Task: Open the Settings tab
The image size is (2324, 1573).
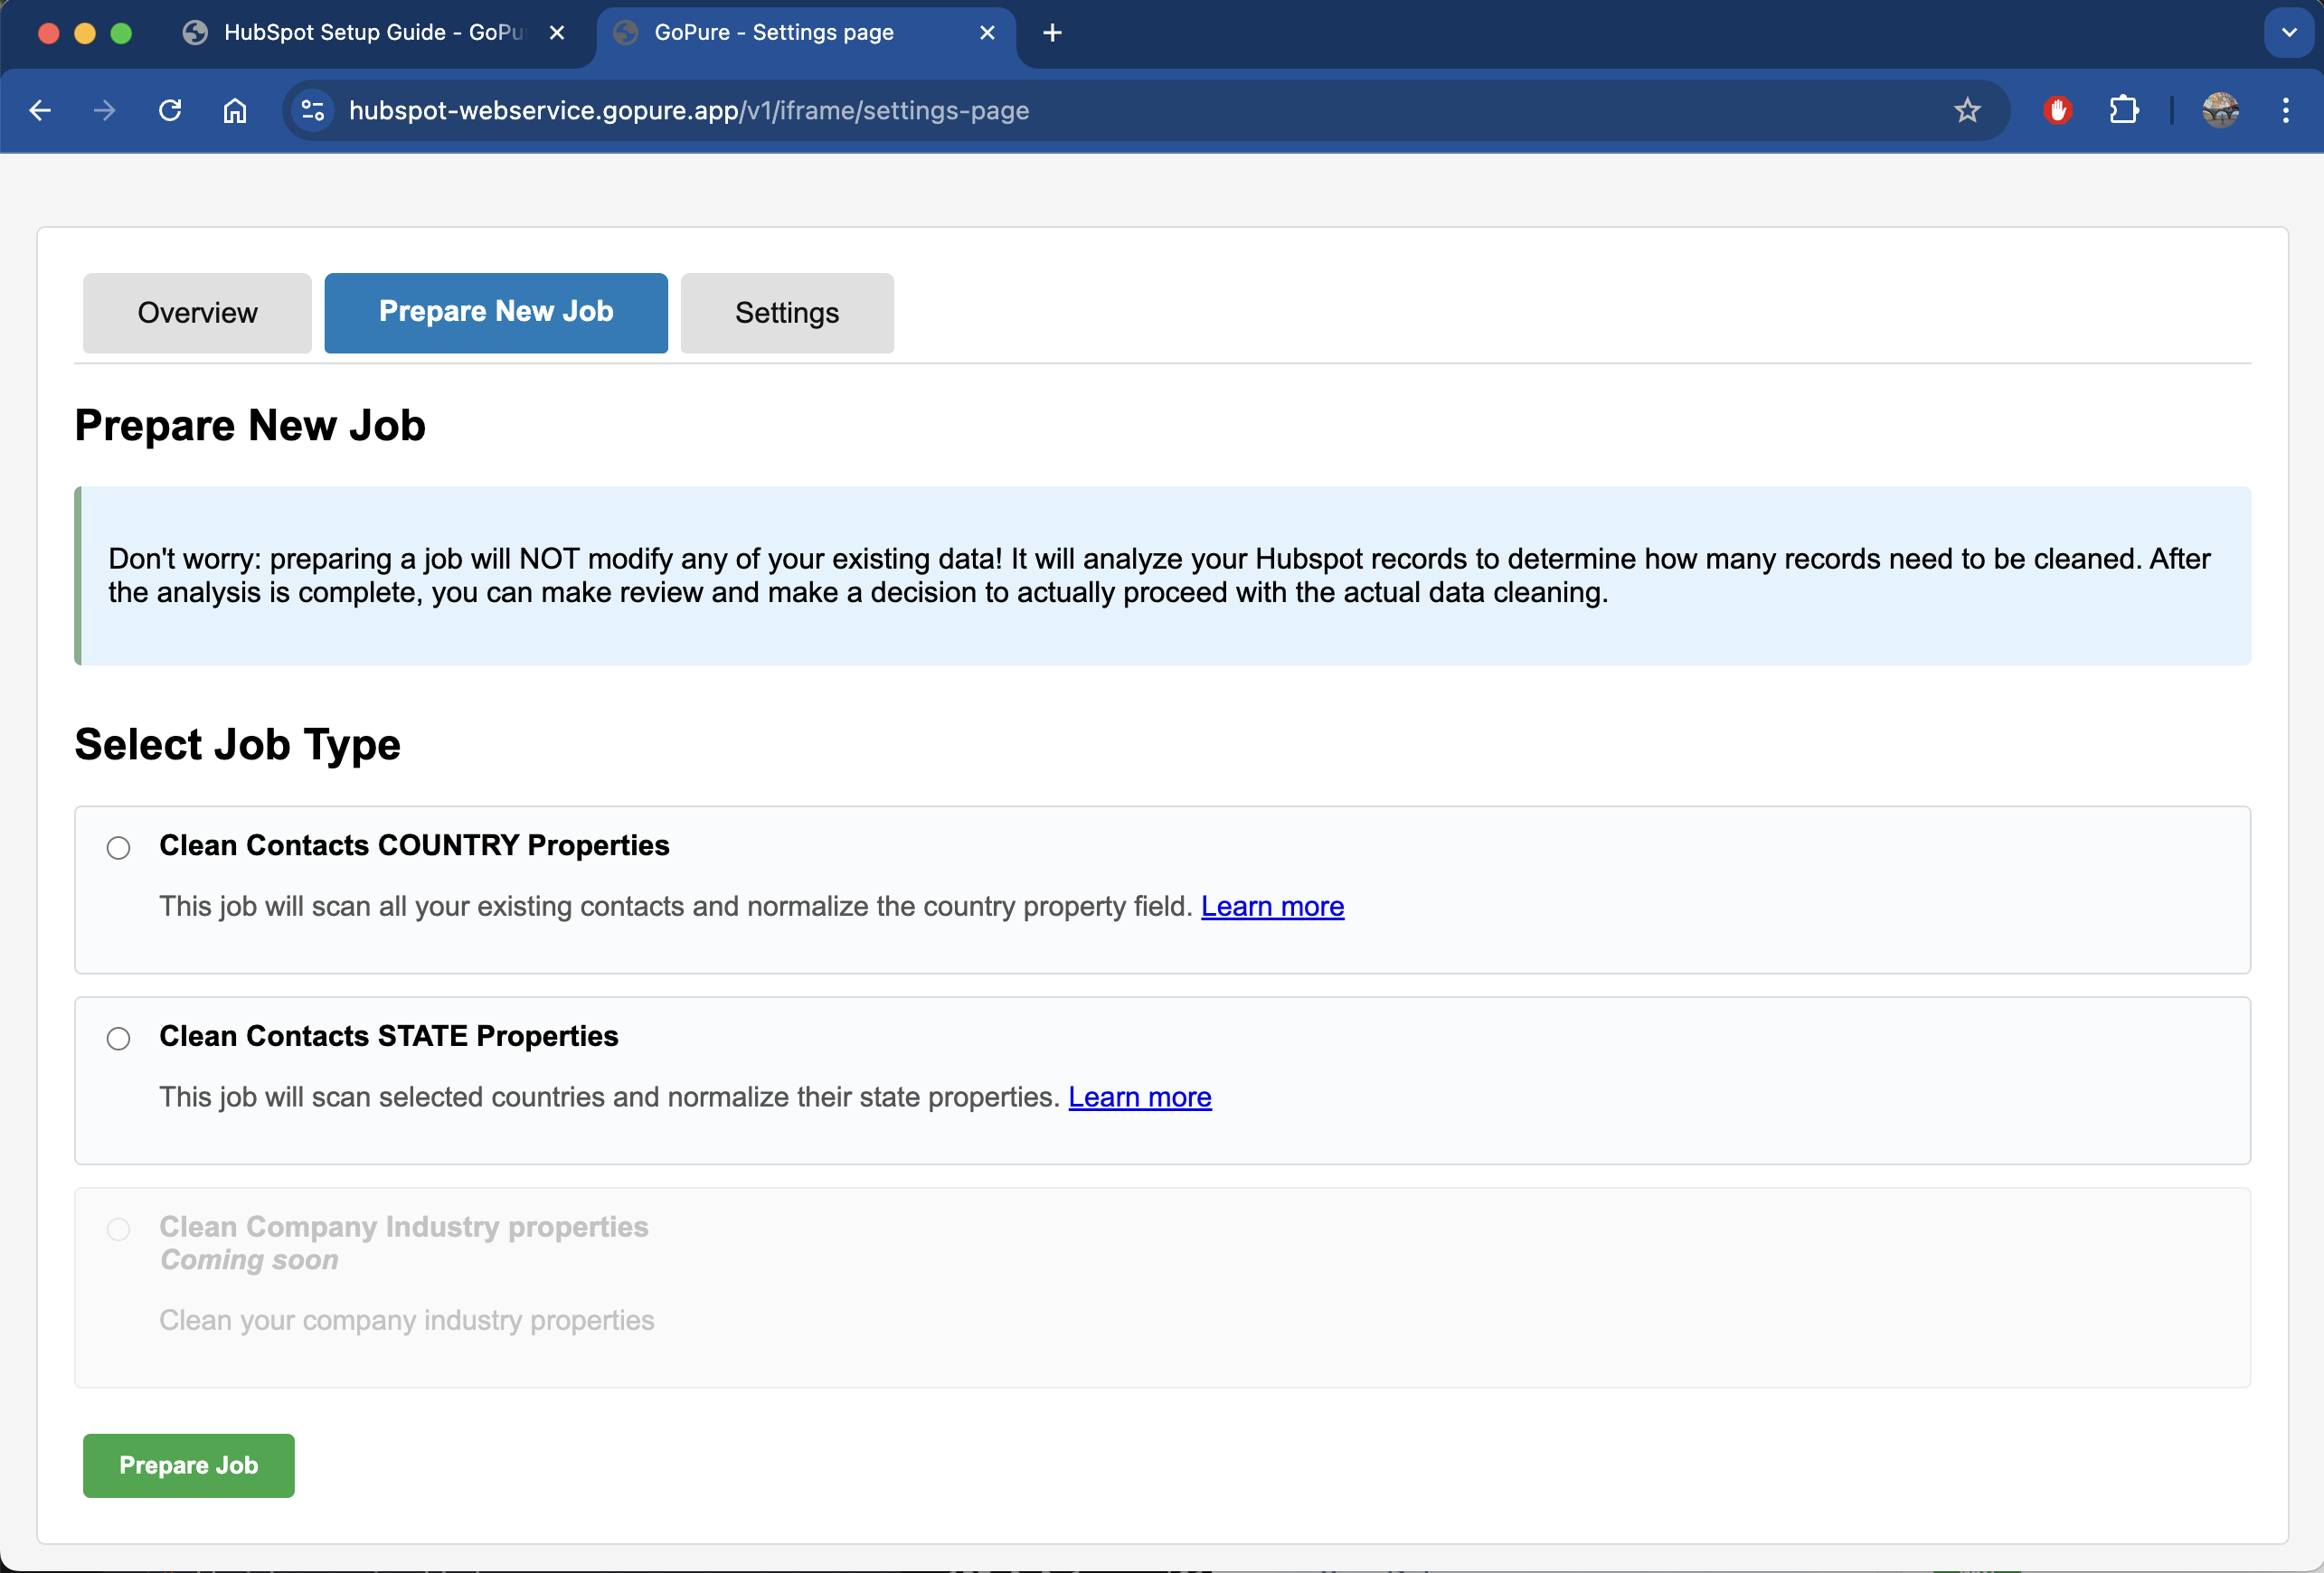Action: click(x=787, y=313)
